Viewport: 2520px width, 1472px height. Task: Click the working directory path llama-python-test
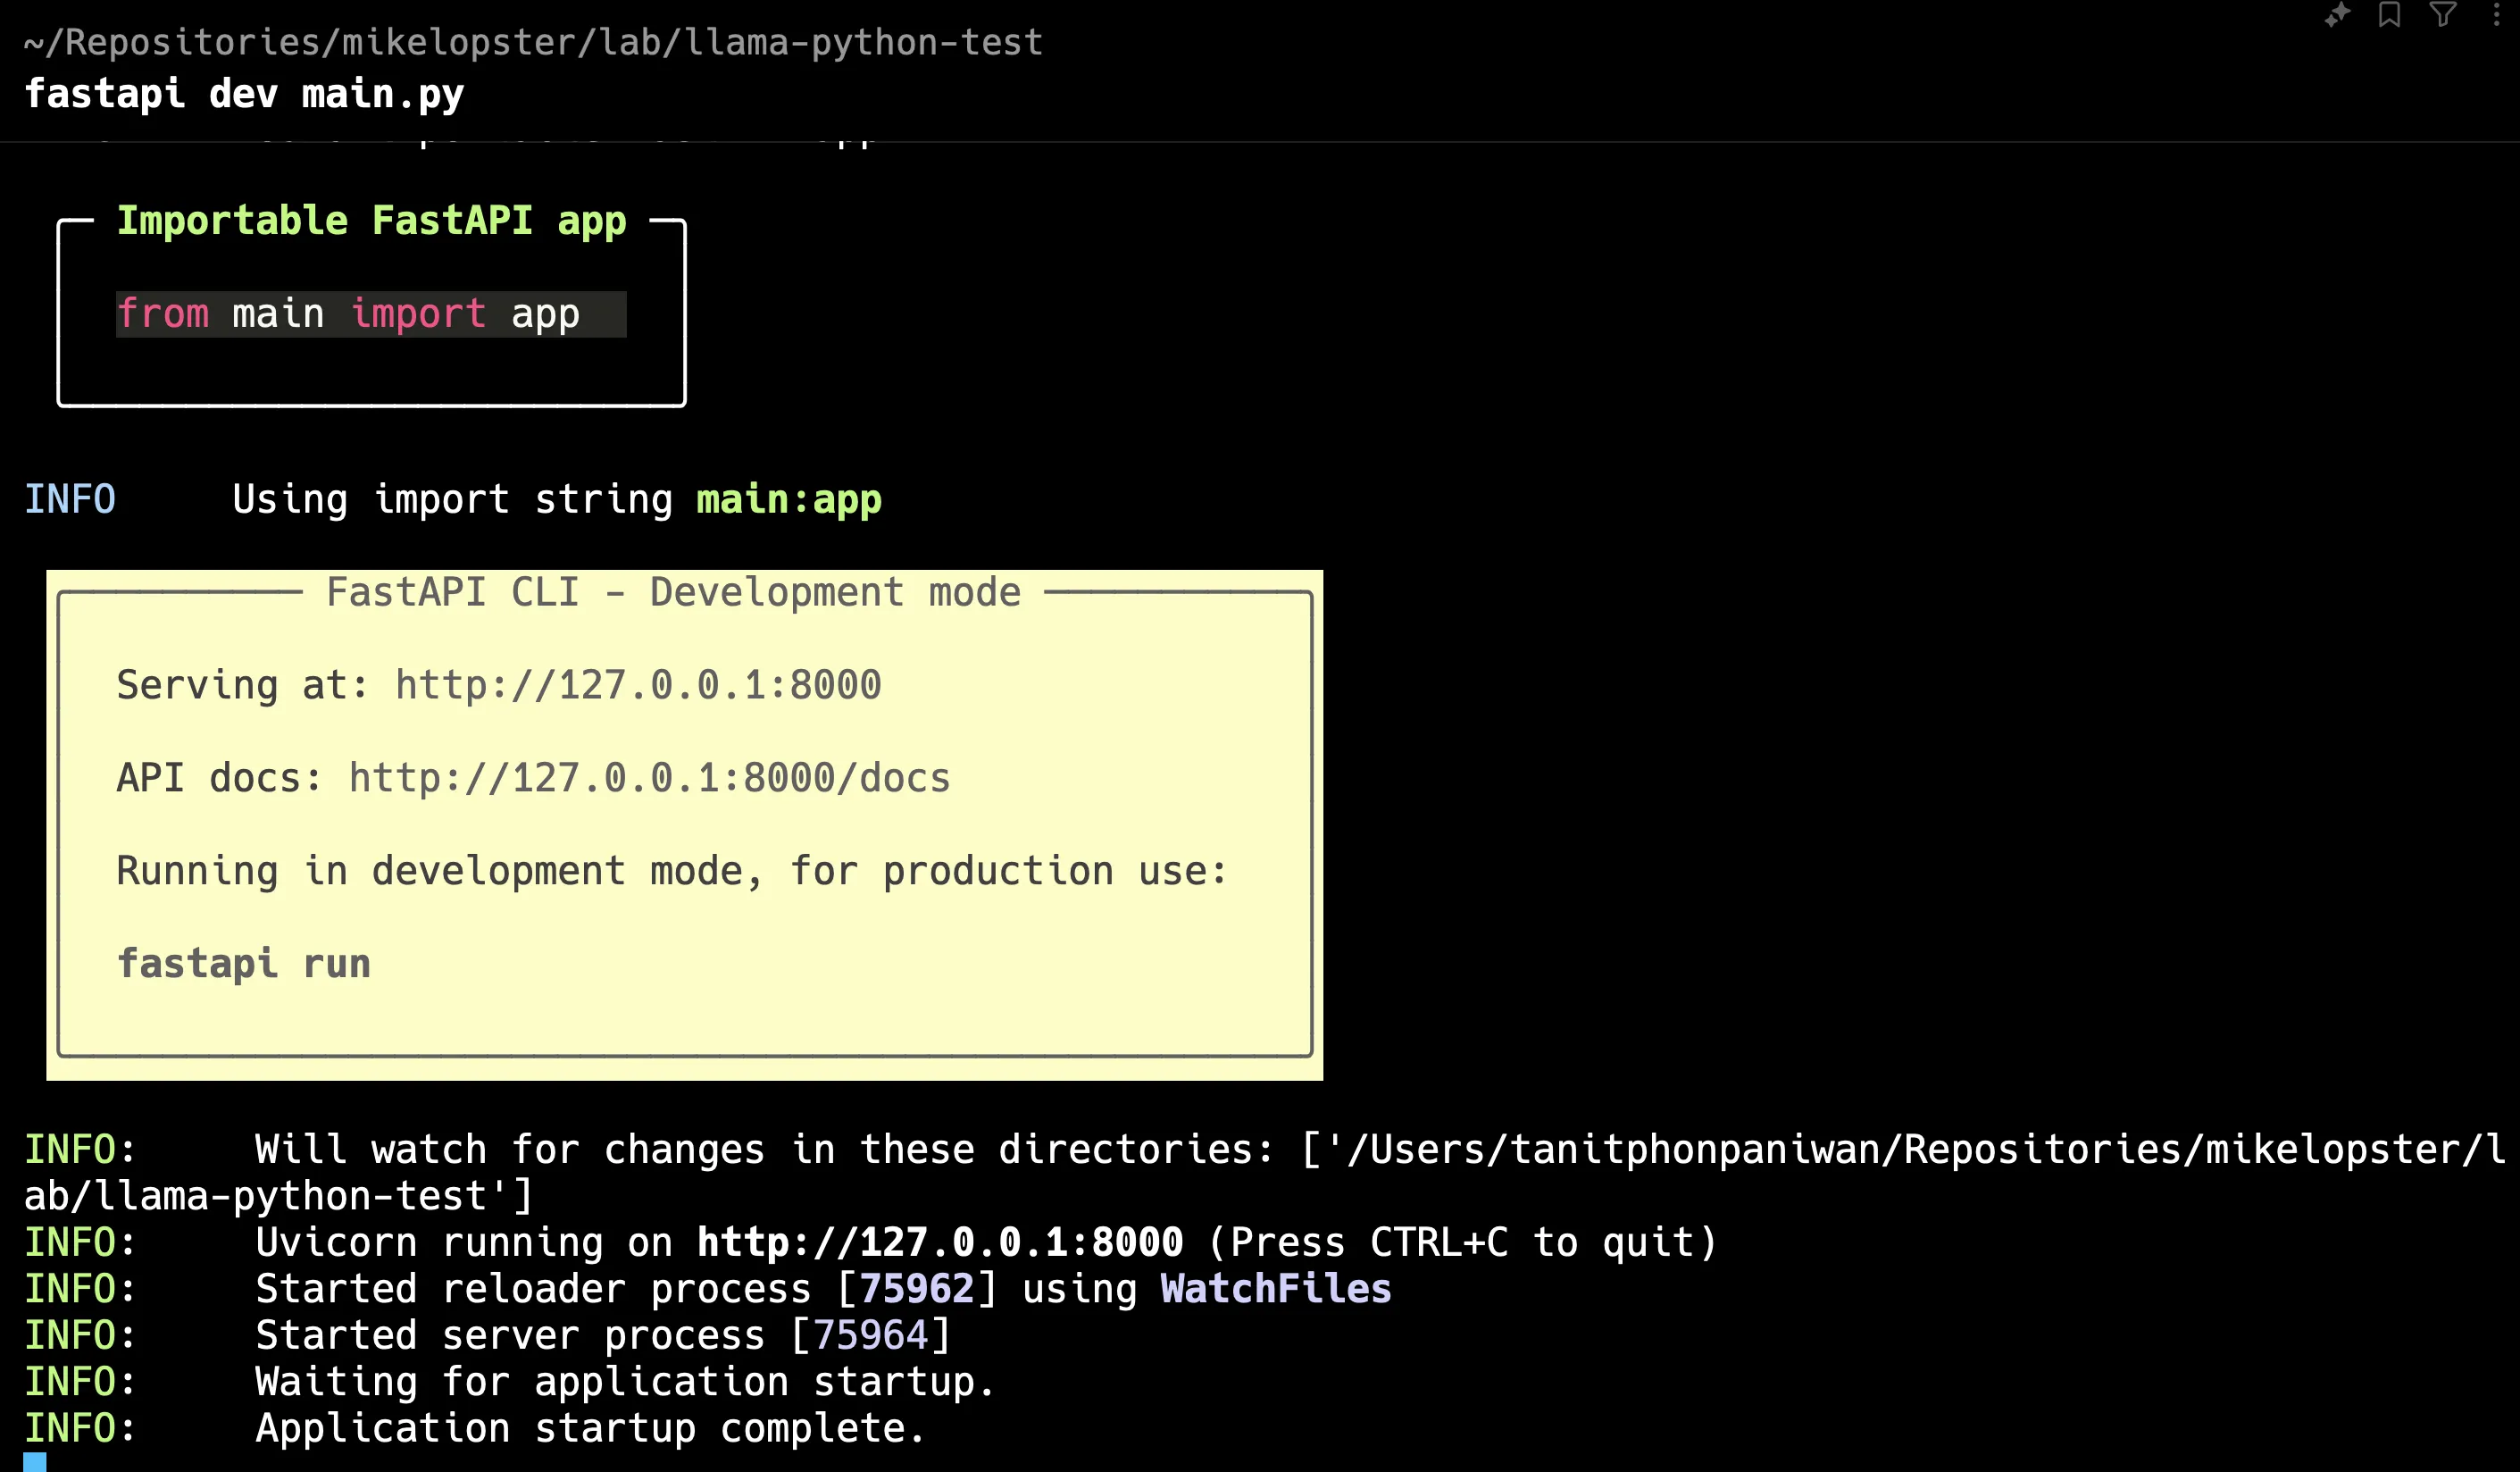(x=533, y=42)
